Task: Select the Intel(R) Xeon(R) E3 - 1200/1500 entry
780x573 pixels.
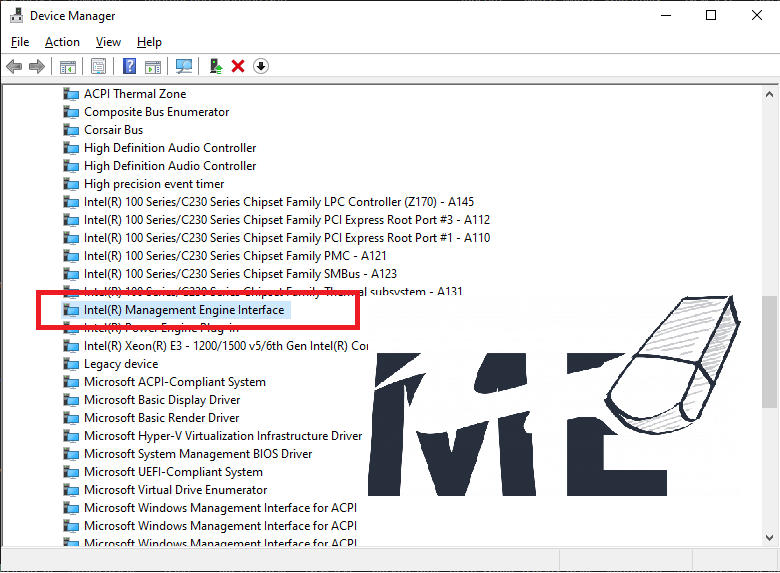Action: [226, 346]
